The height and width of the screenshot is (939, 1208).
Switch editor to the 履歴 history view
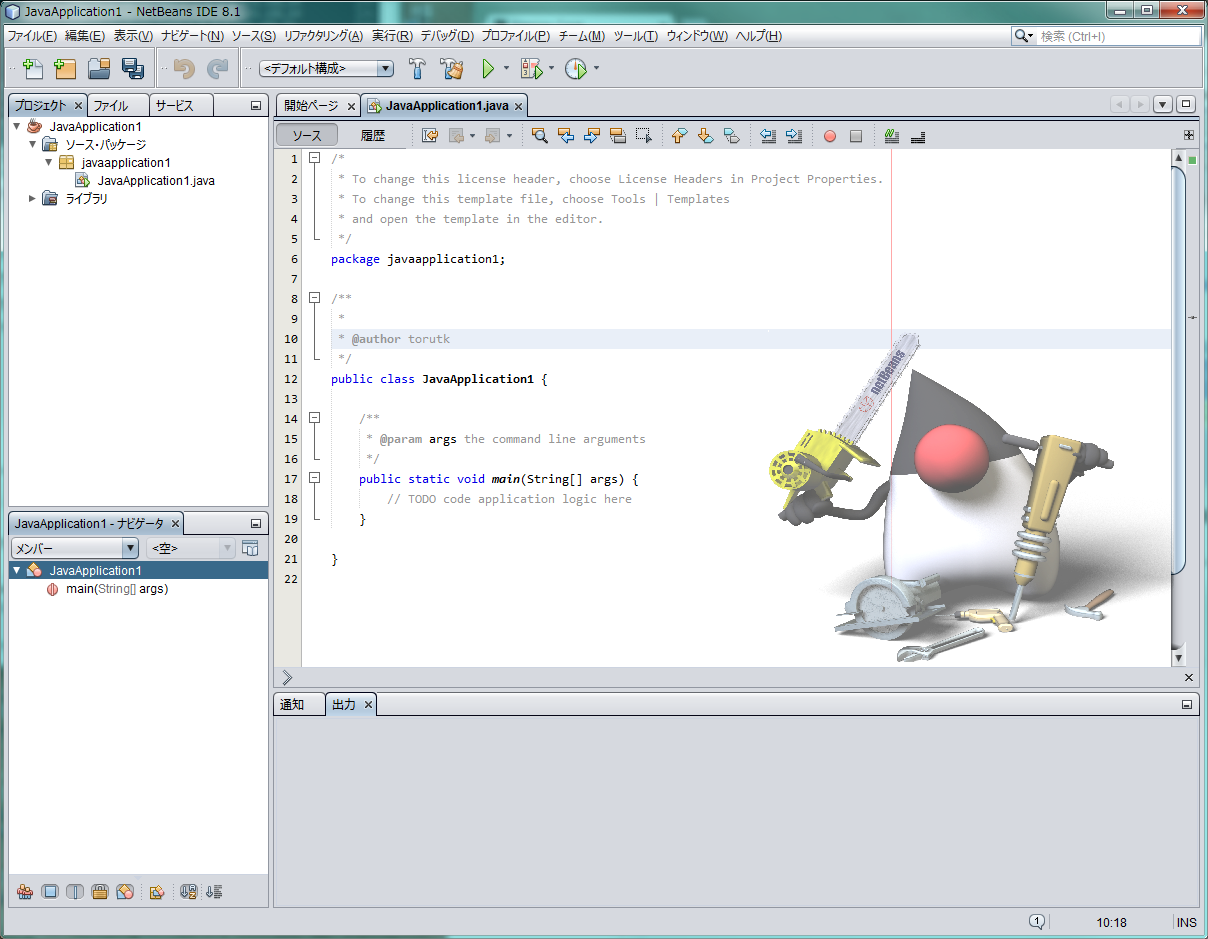(373, 136)
